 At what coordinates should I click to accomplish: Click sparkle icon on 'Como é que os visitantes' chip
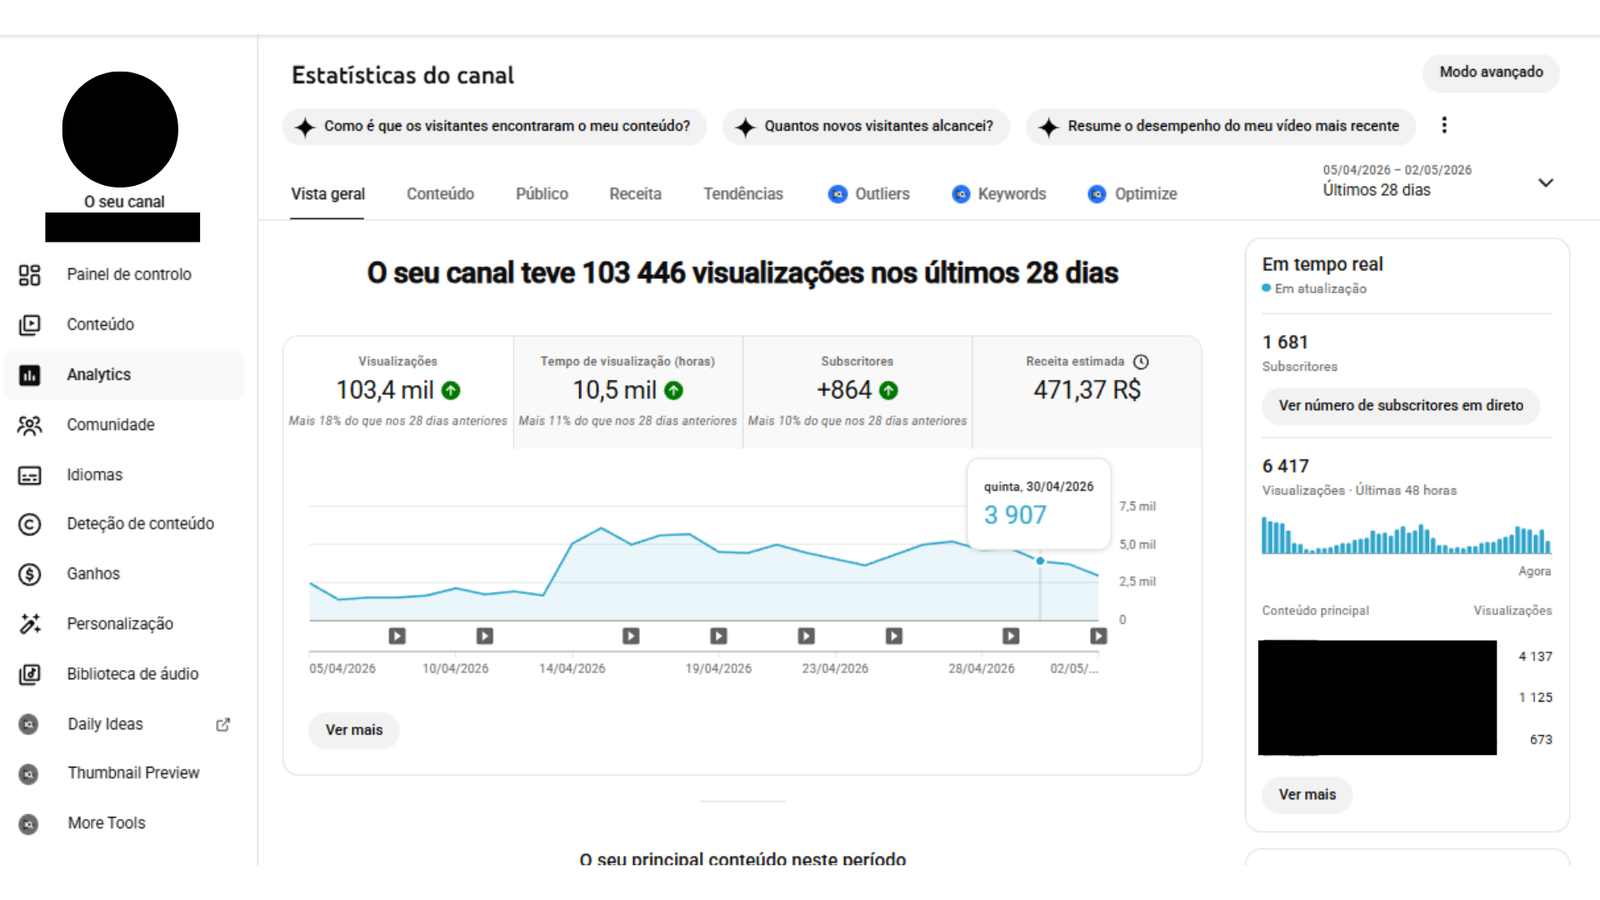point(305,127)
